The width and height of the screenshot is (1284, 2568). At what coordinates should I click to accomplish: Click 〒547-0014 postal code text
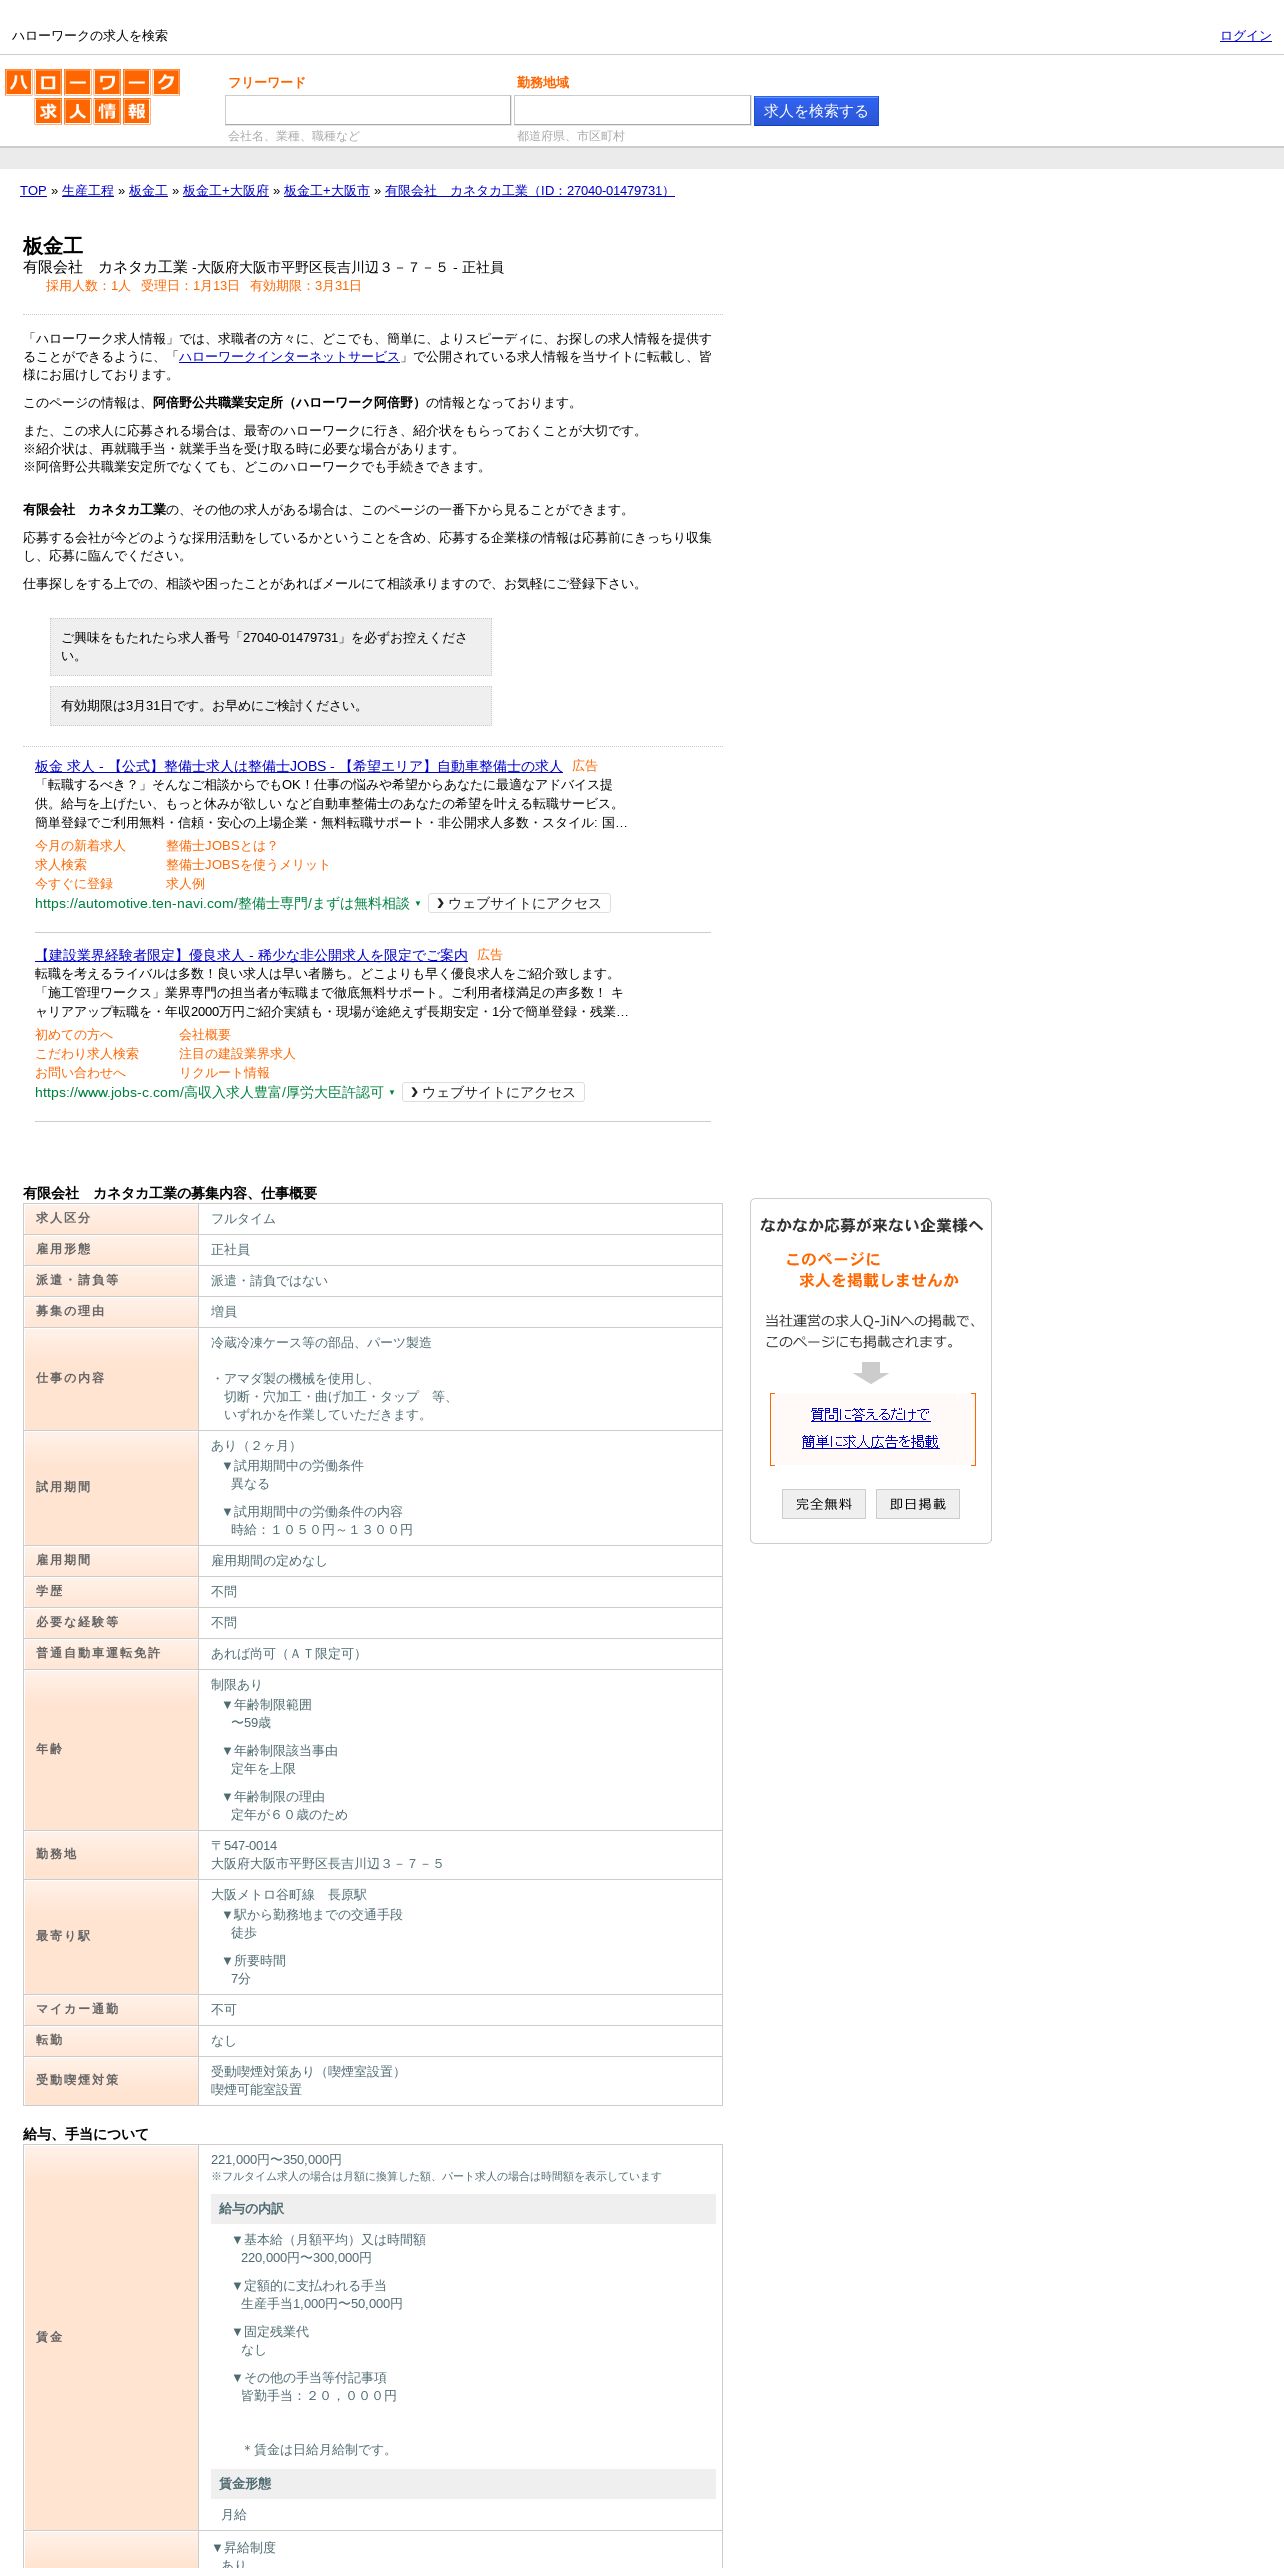(x=244, y=1846)
